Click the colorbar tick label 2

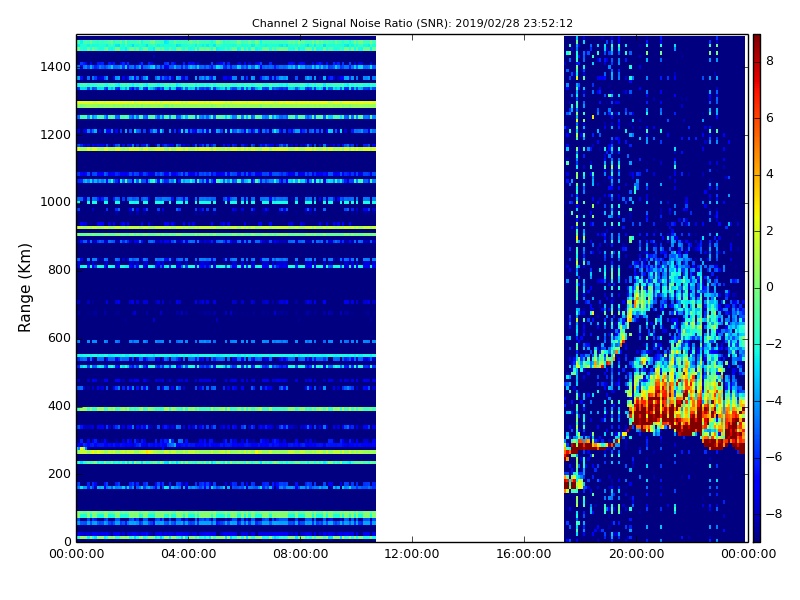click(770, 231)
